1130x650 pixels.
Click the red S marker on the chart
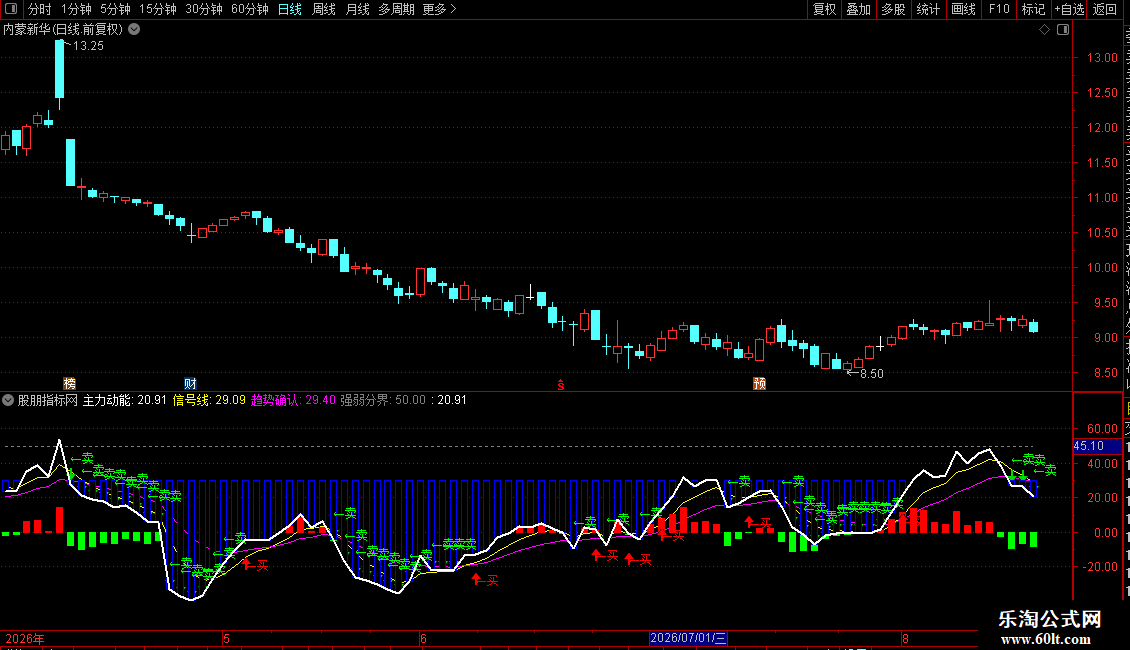561,385
